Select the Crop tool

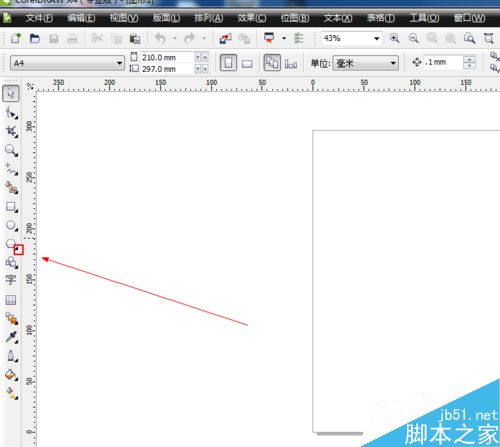click(x=11, y=131)
